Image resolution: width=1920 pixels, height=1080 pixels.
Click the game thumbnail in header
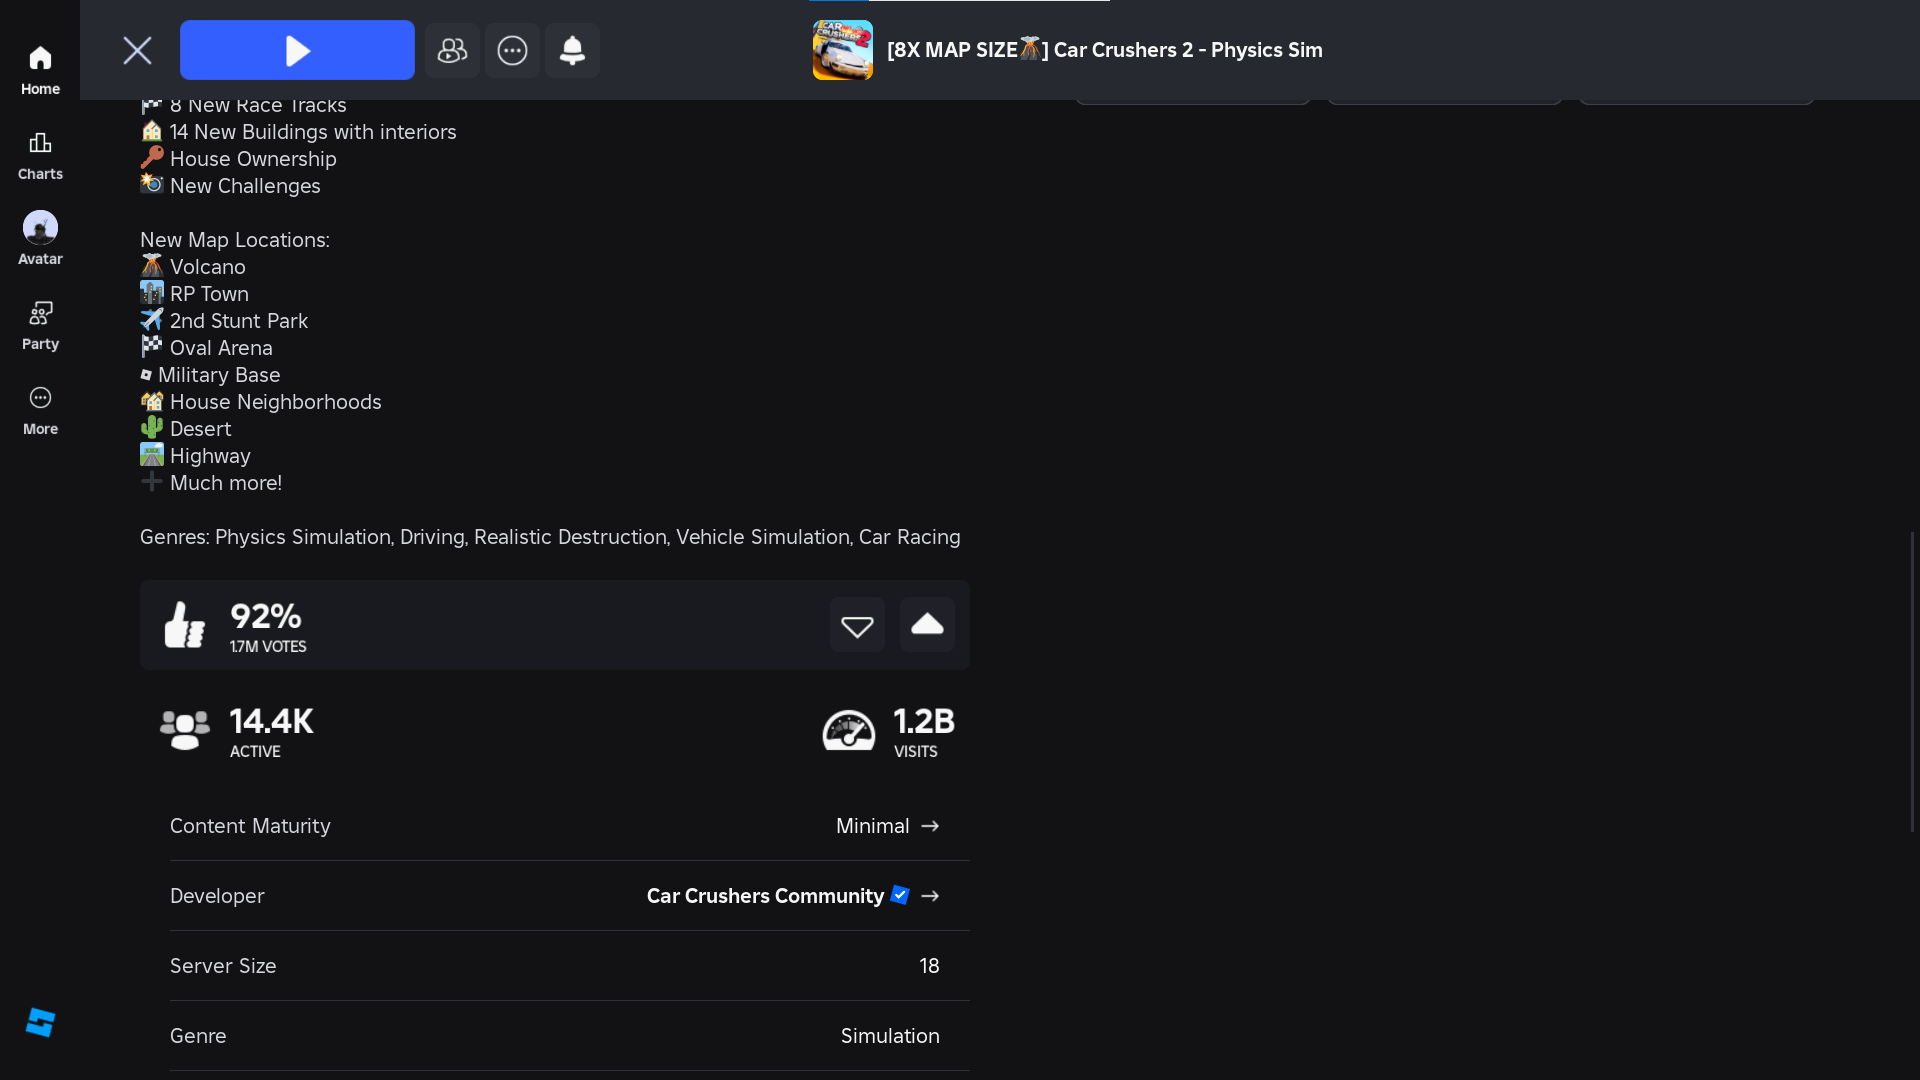pyautogui.click(x=842, y=50)
